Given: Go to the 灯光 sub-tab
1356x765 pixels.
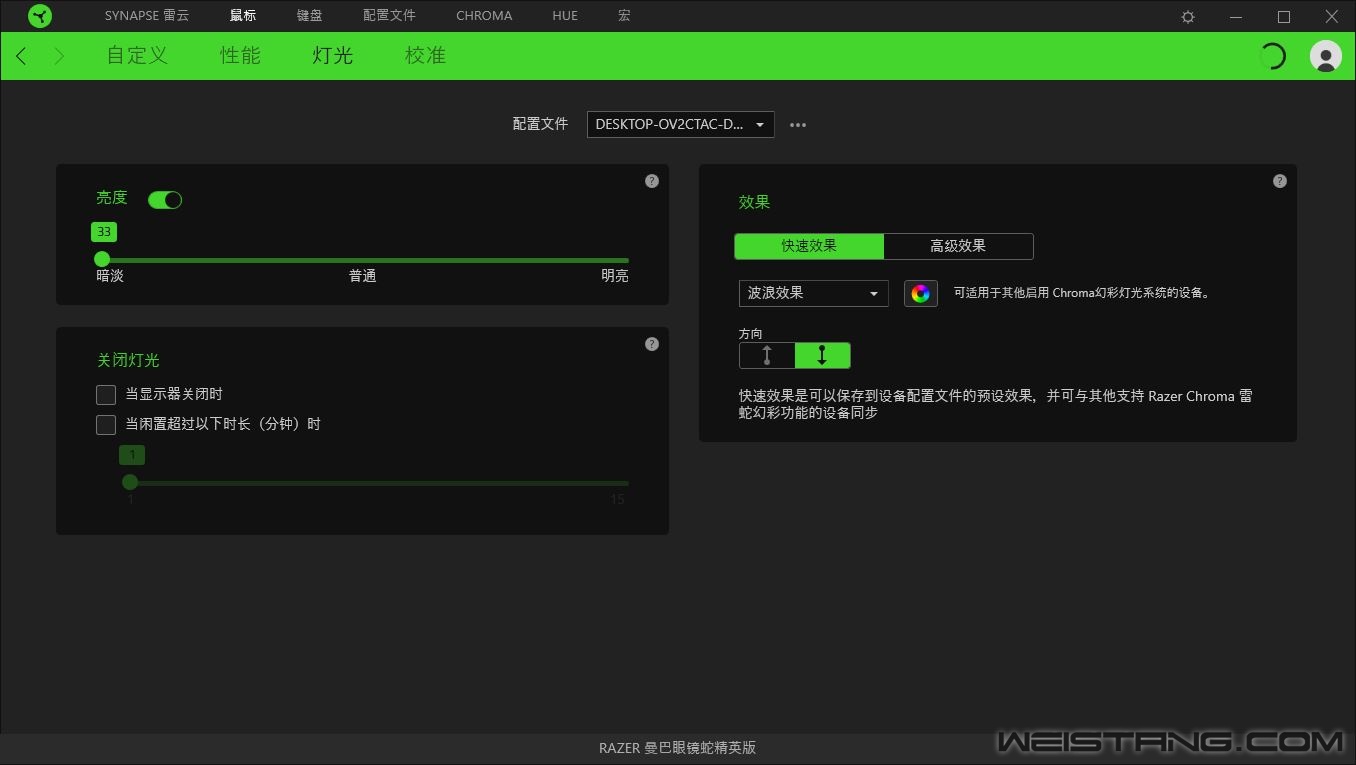Looking at the screenshot, I should (332, 56).
